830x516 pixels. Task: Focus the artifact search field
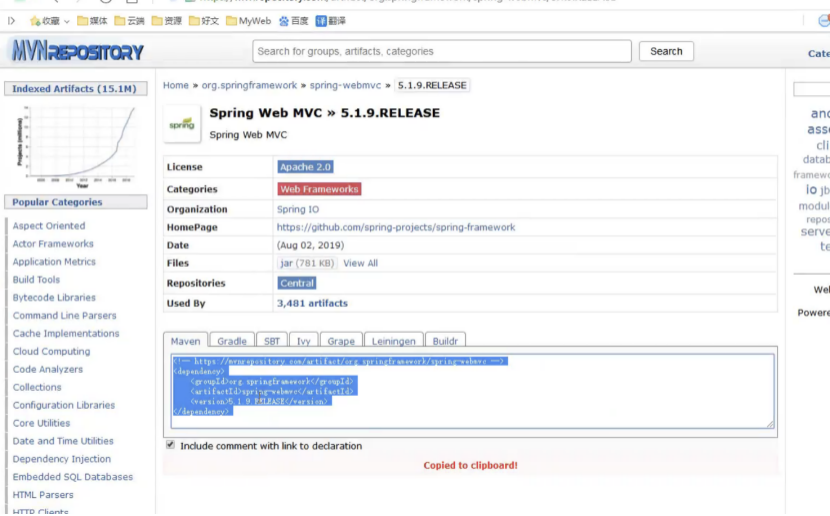click(x=442, y=51)
